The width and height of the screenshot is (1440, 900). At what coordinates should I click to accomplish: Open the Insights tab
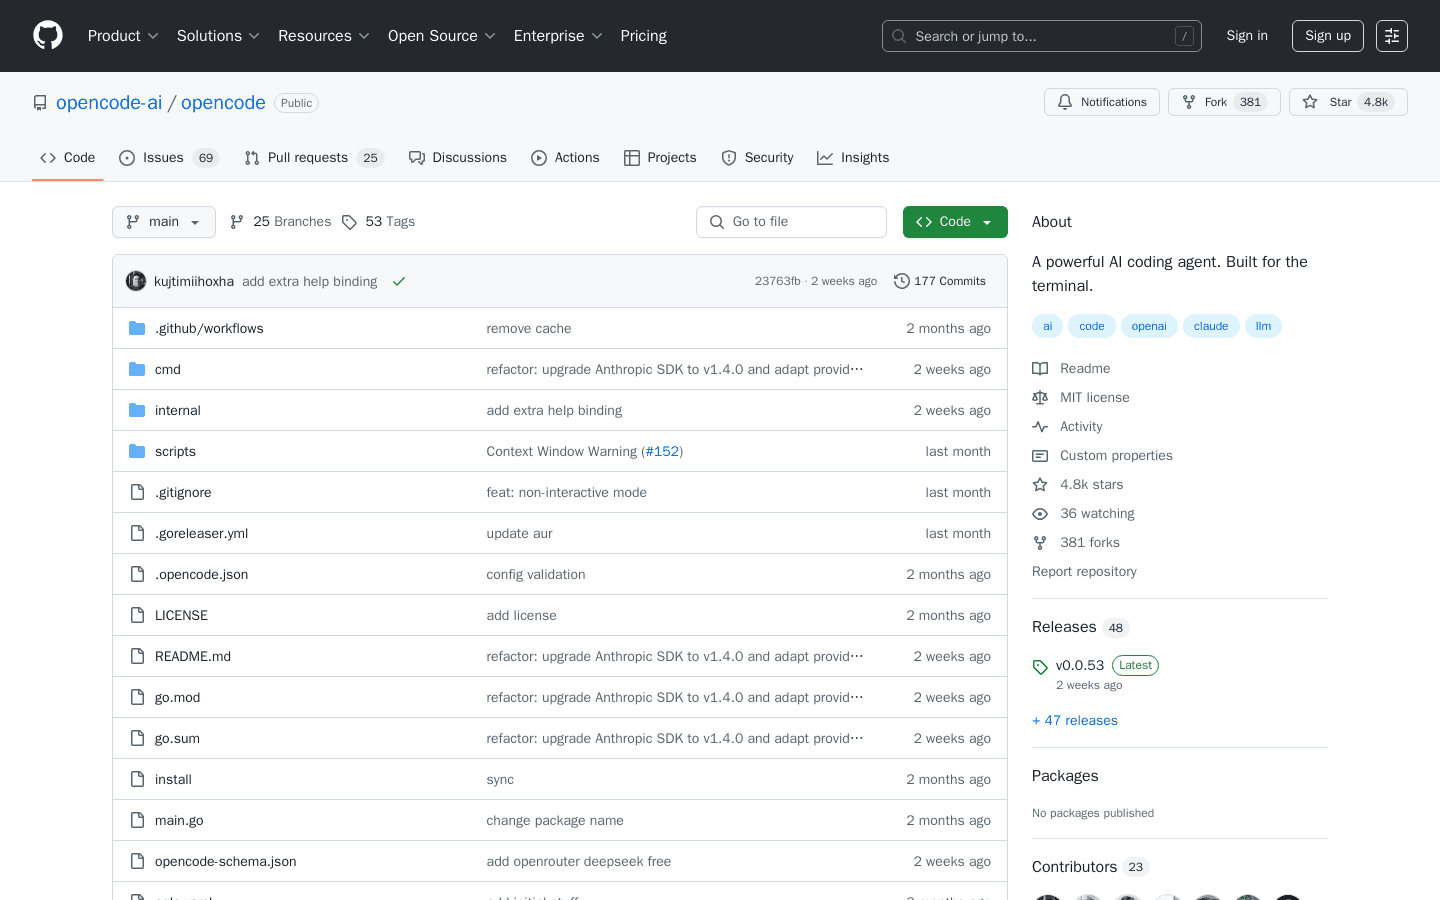click(853, 157)
